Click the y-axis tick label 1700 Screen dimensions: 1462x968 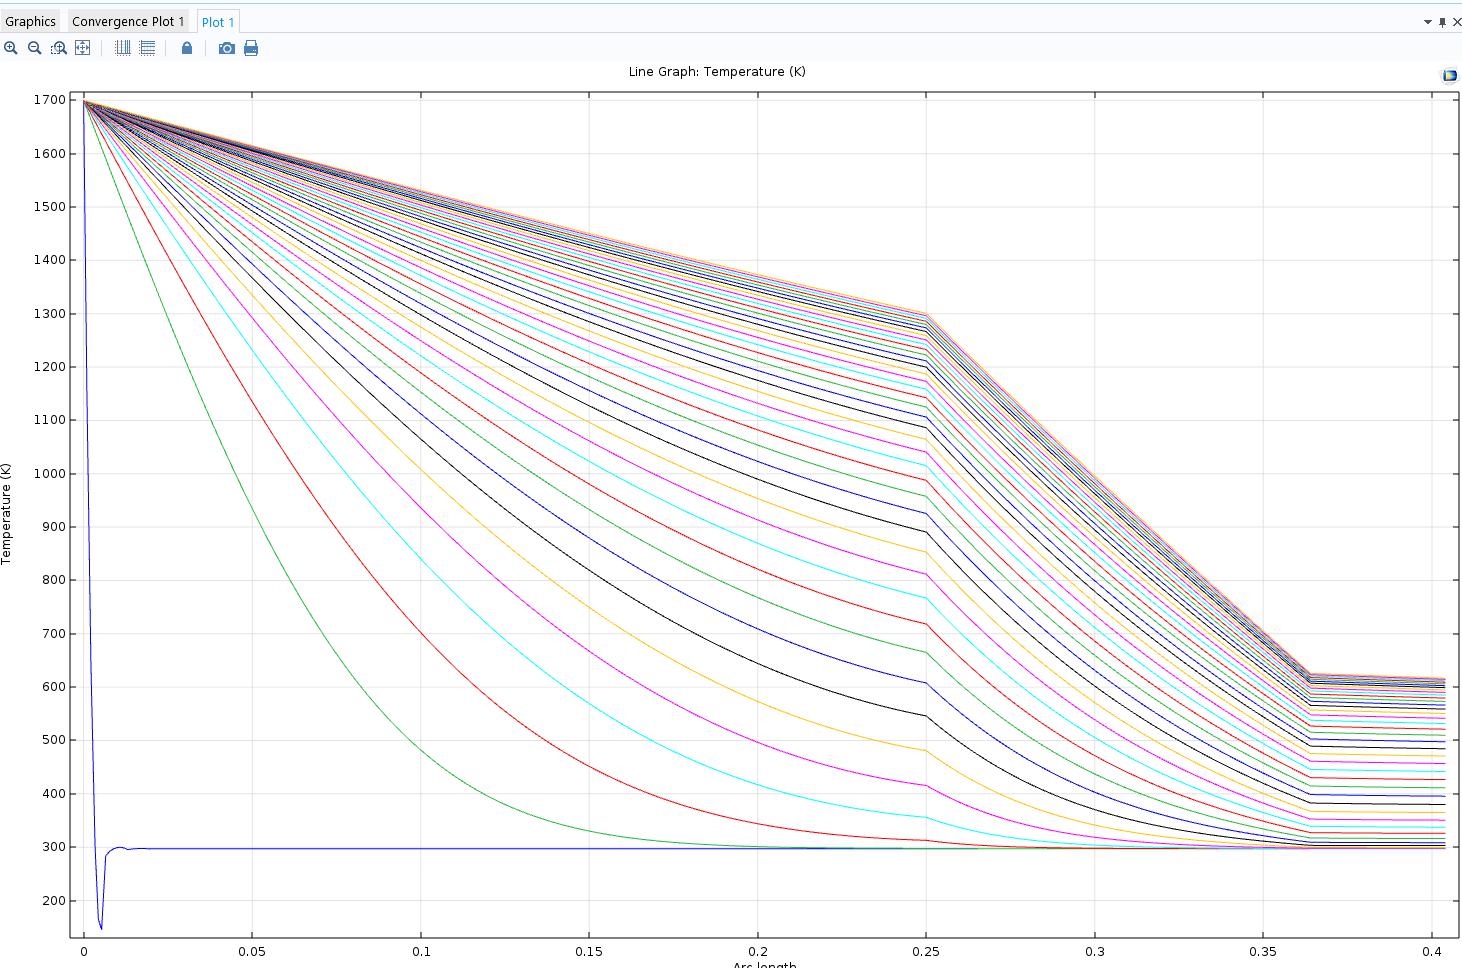(x=50, y=100)
